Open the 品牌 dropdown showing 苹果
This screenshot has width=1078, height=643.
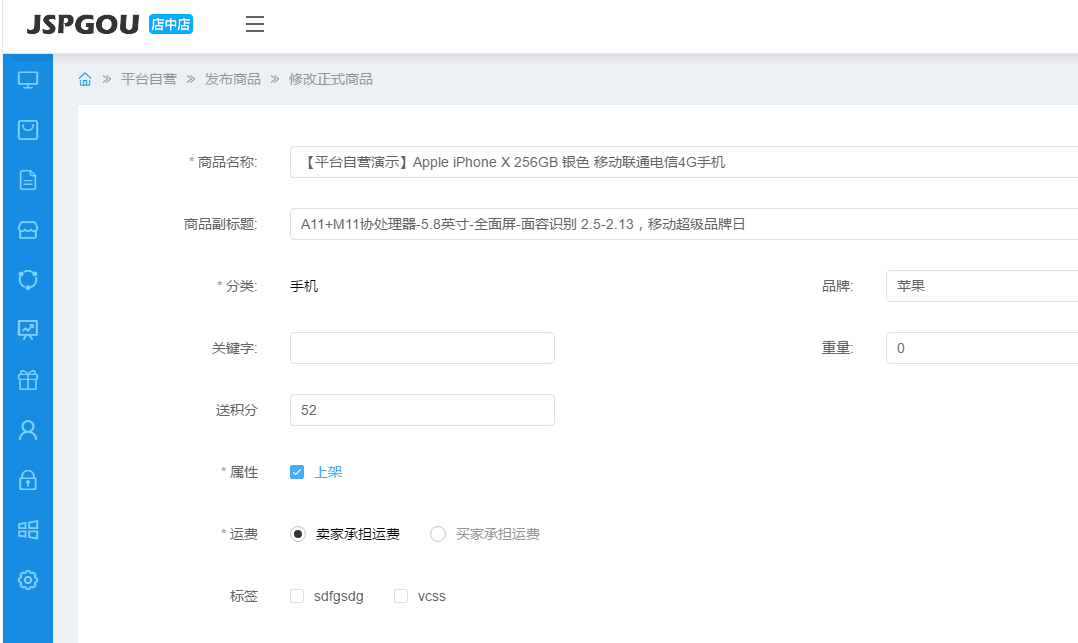[x=982, y=286]
